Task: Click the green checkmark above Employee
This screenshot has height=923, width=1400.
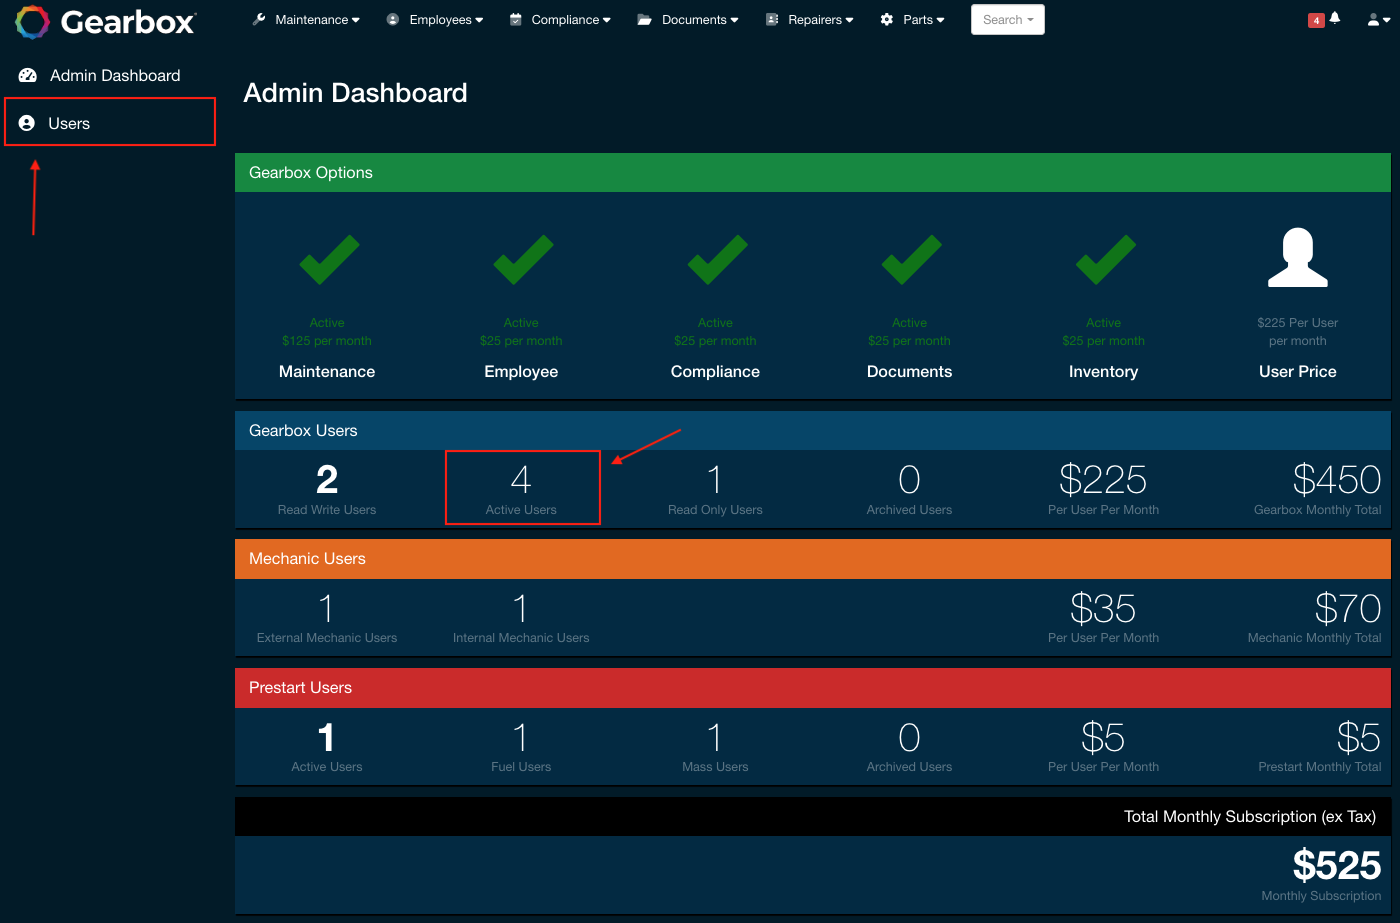Action: [523, 260]
